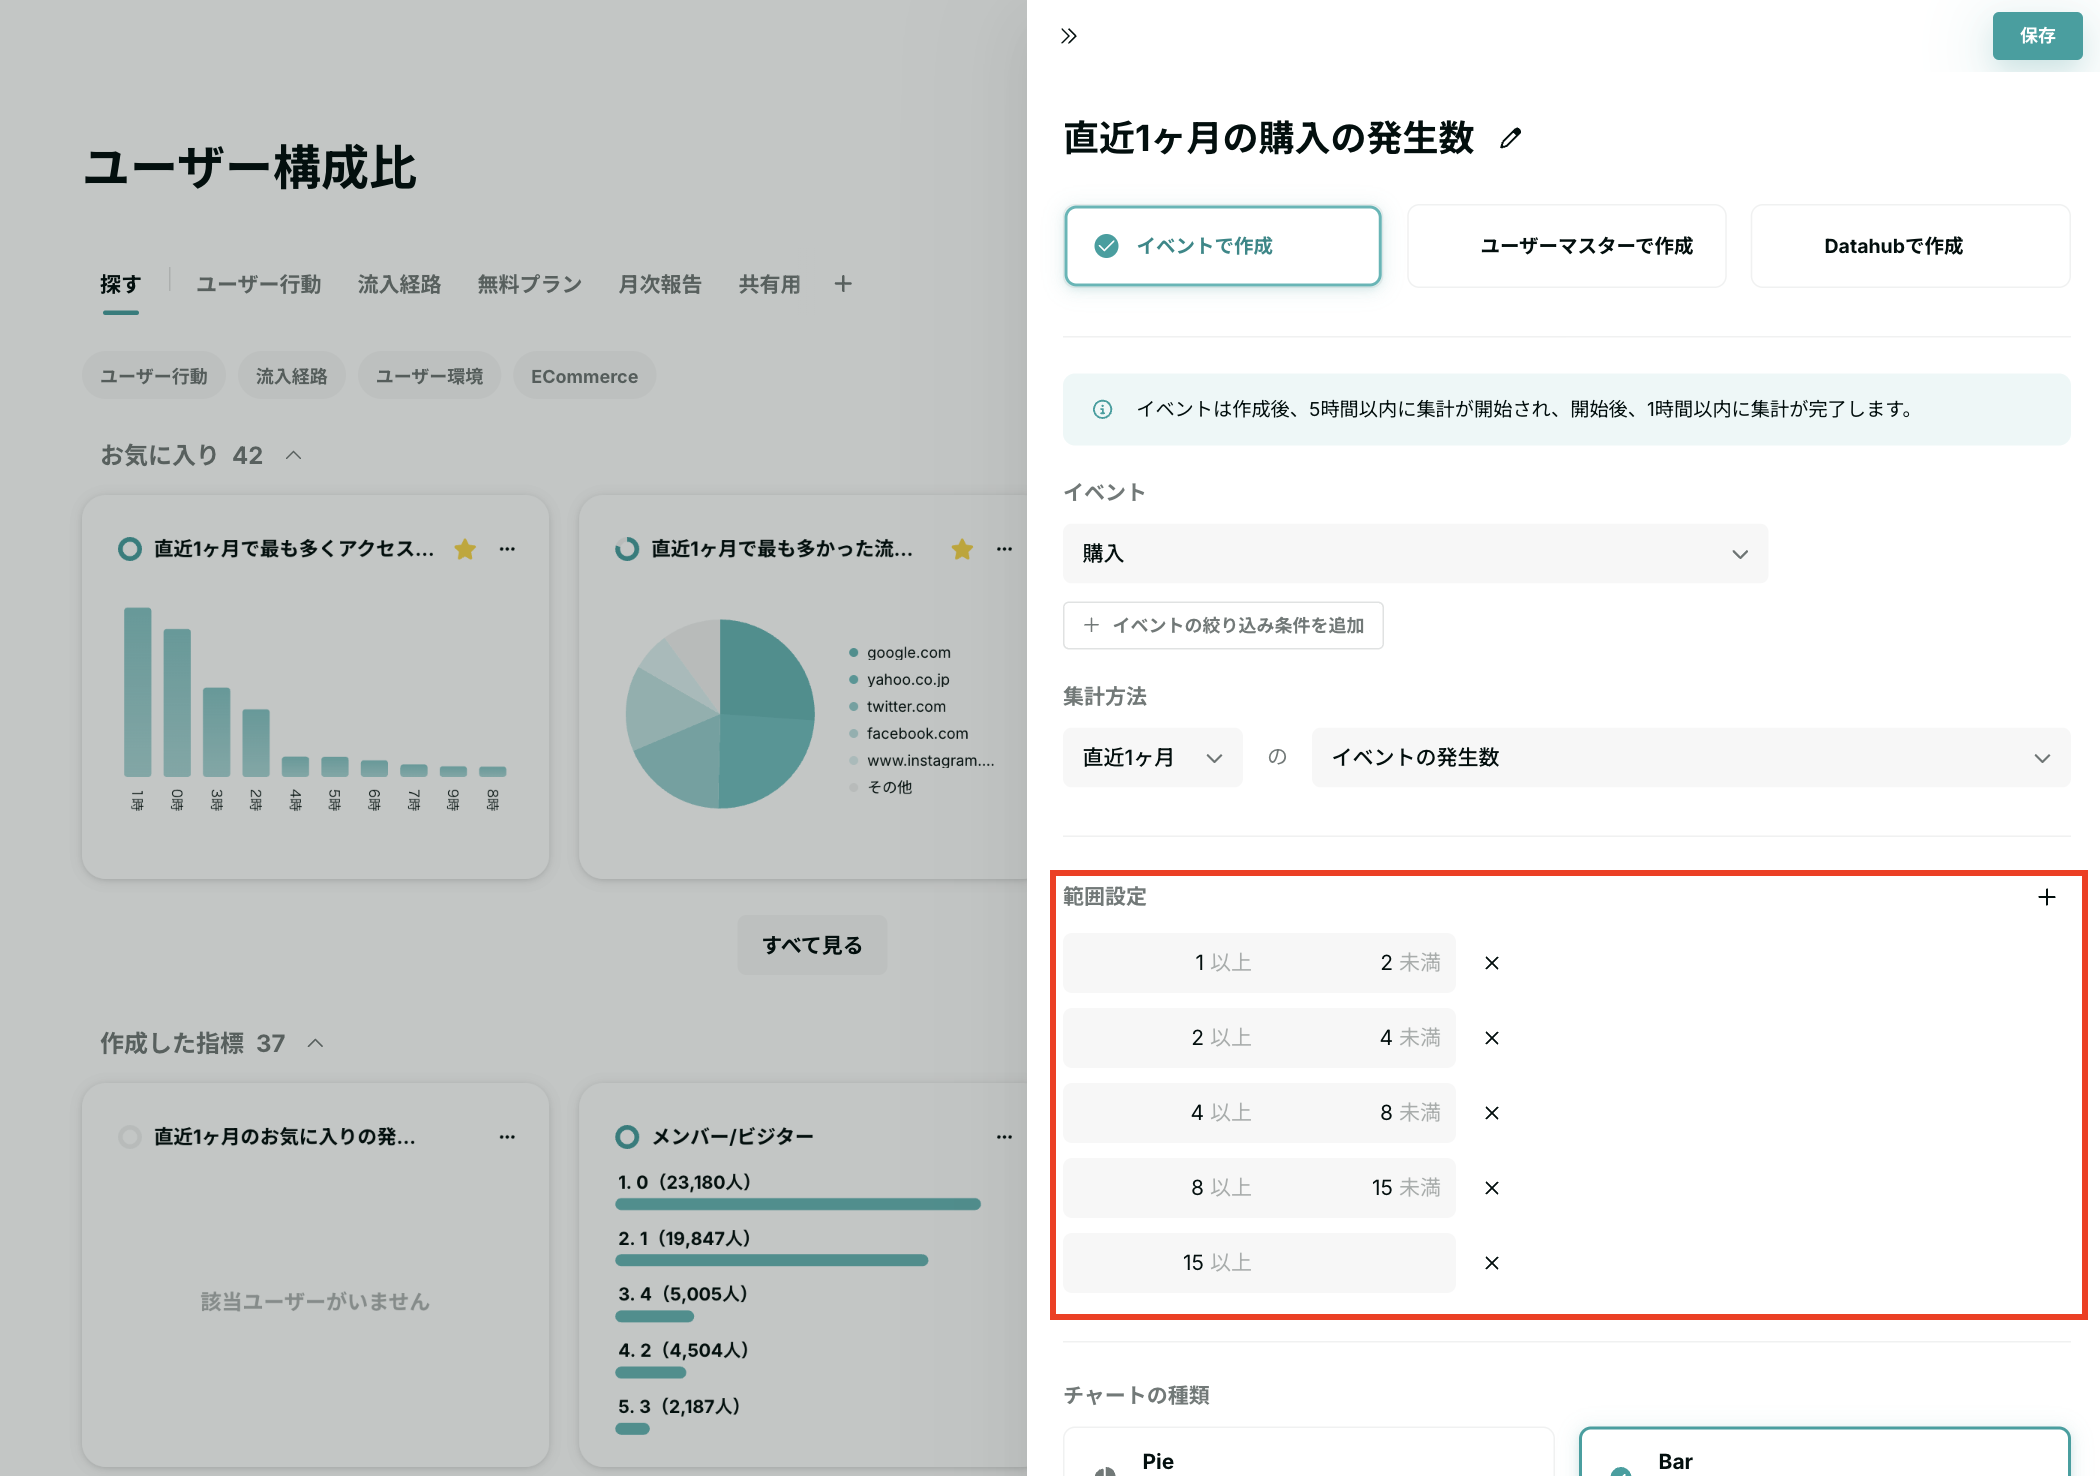Open the 購入 event dropdown
The height and width of the screenshot is (1476, 2100).
pyautogui.click(x=1415, y=553)
